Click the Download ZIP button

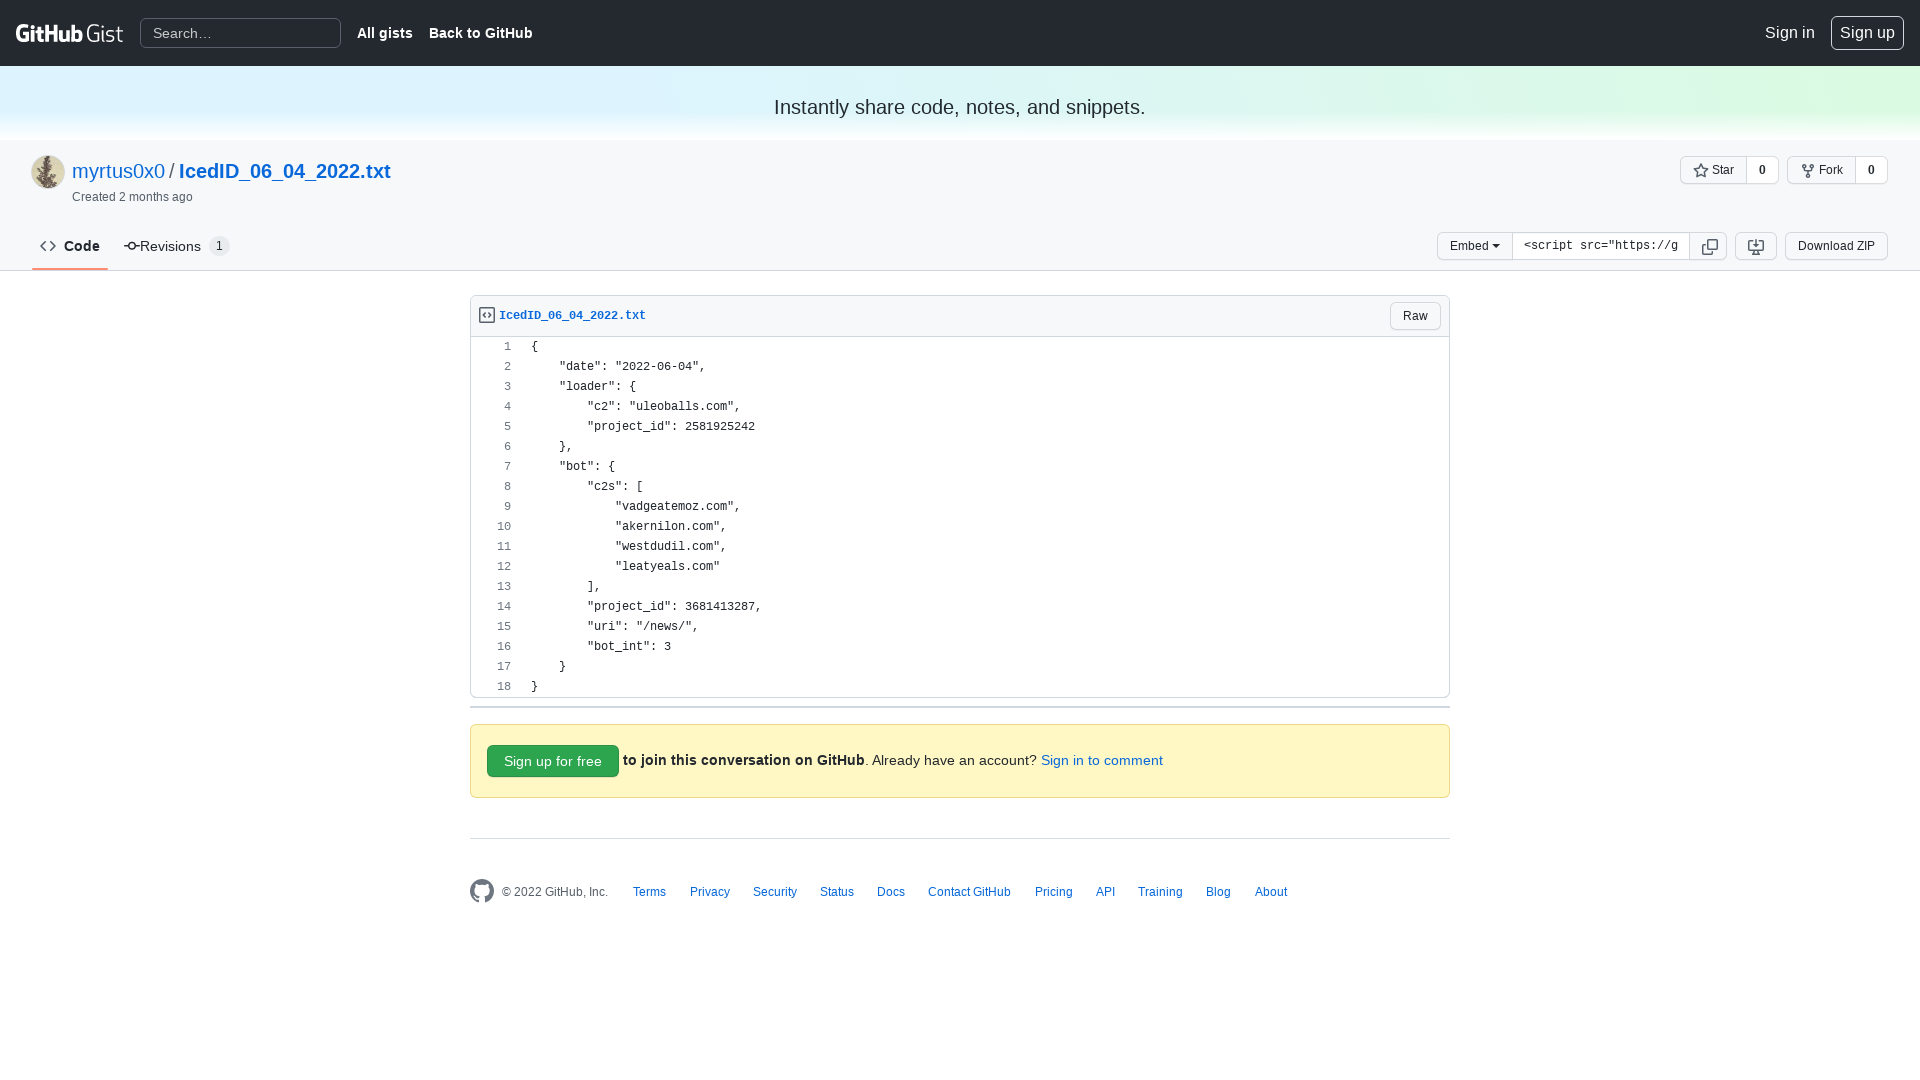[x=1836, y=246]
